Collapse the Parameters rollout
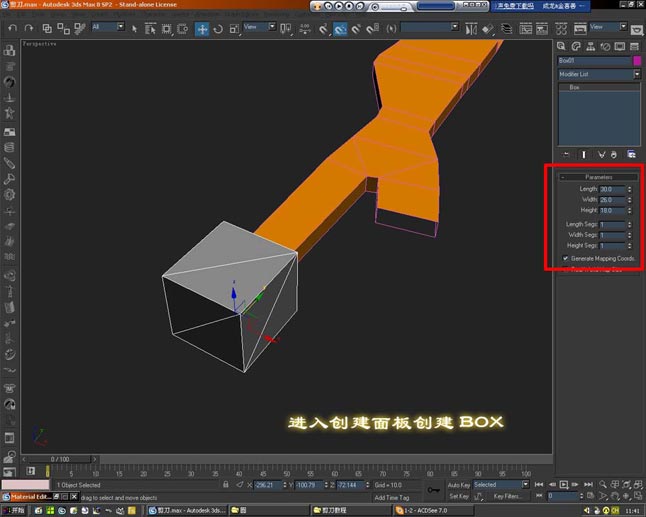Image resolution: width=646 pixels, height=517 pixels. 599,177
